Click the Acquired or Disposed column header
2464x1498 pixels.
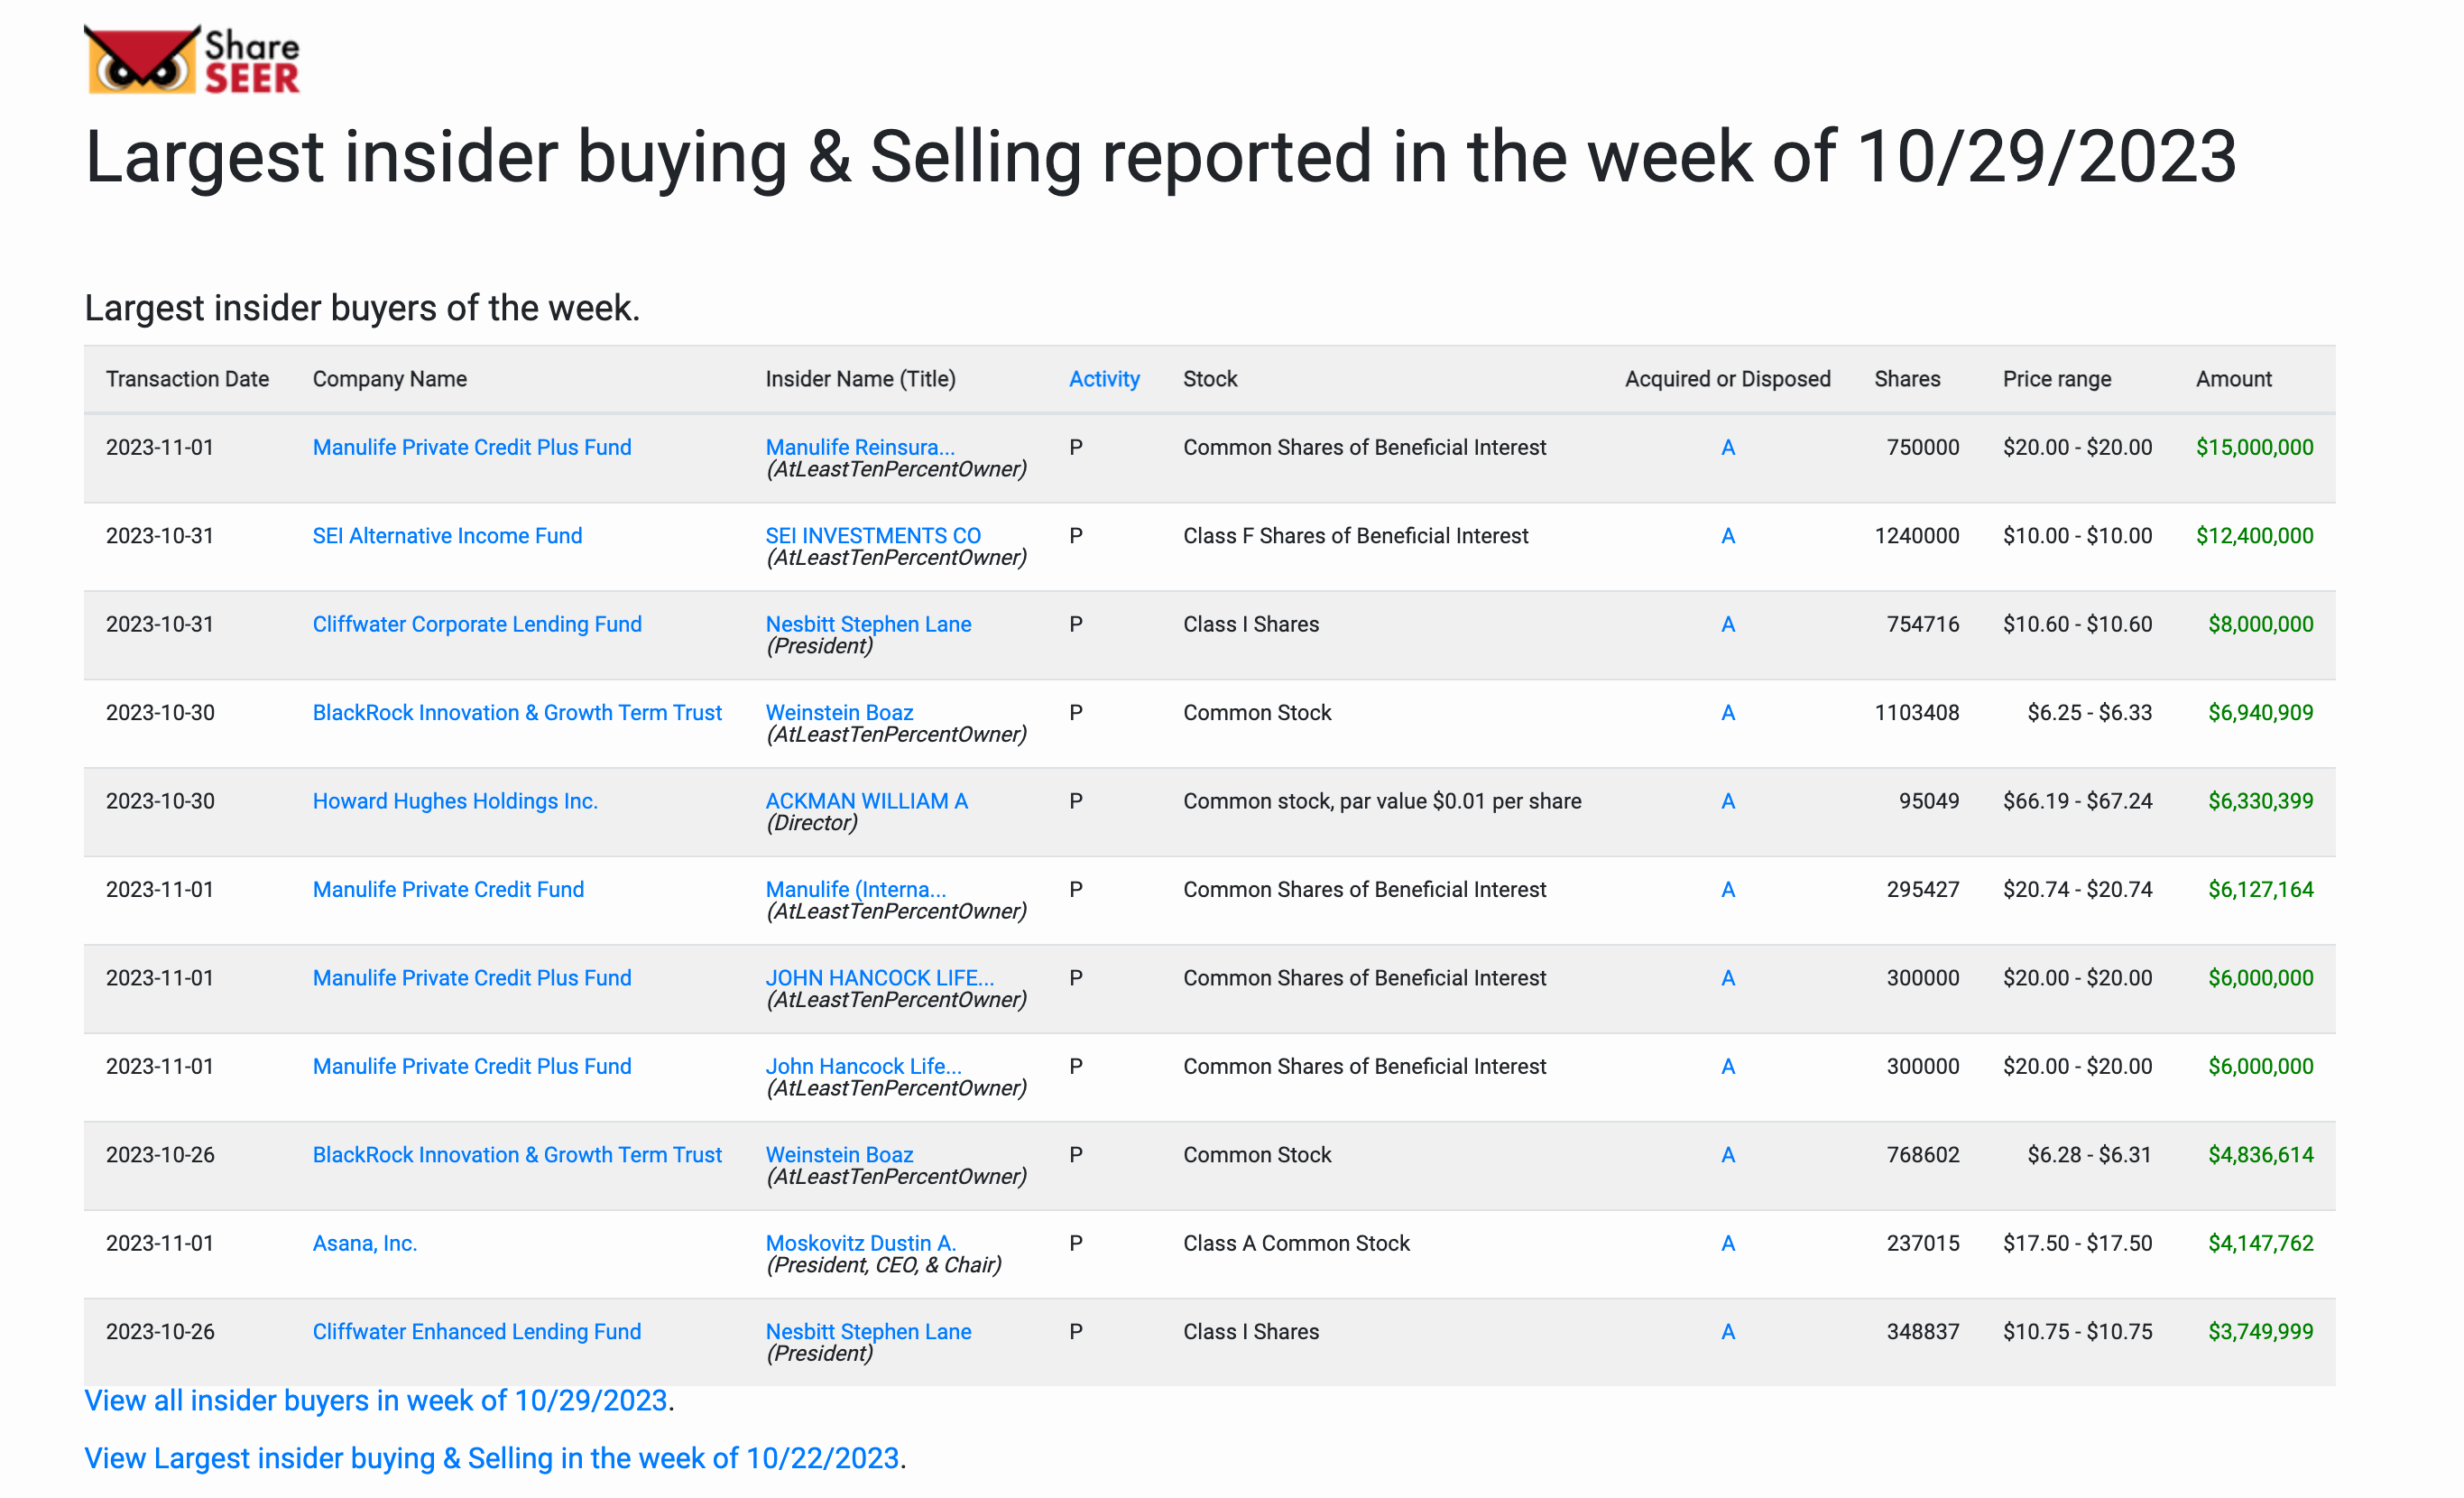[x=1727, y=379]
